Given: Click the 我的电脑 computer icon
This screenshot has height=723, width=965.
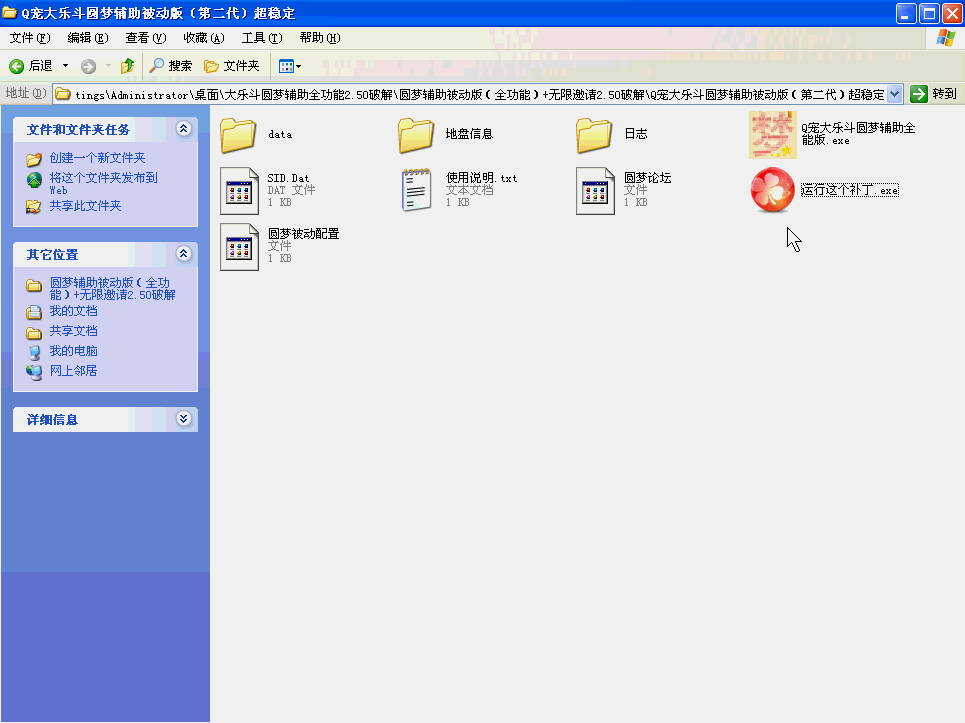Looking at the screenshot, I should pos(34,352).
